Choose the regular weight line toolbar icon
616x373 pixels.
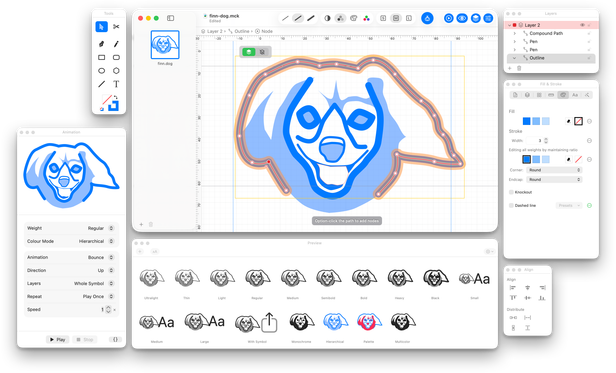pyautogui.click(x=298, y=18)
